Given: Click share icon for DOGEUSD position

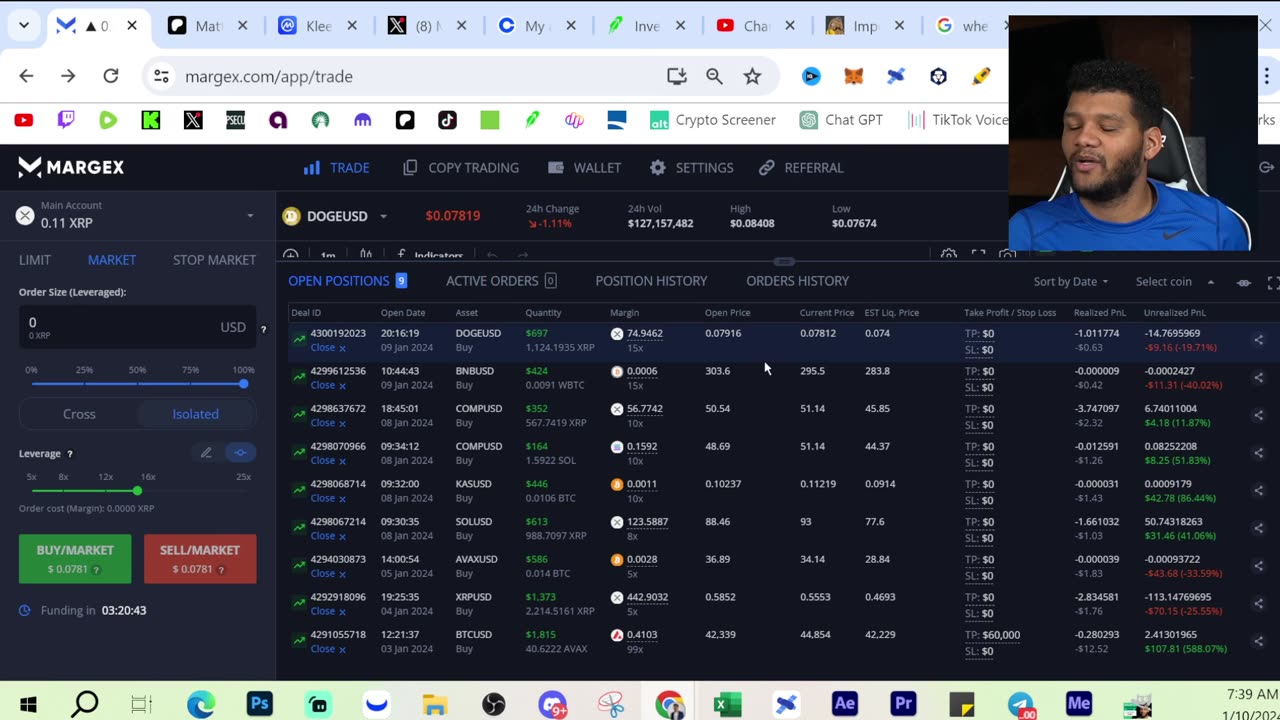Looking at the screenshot, I should point(1258,341).
